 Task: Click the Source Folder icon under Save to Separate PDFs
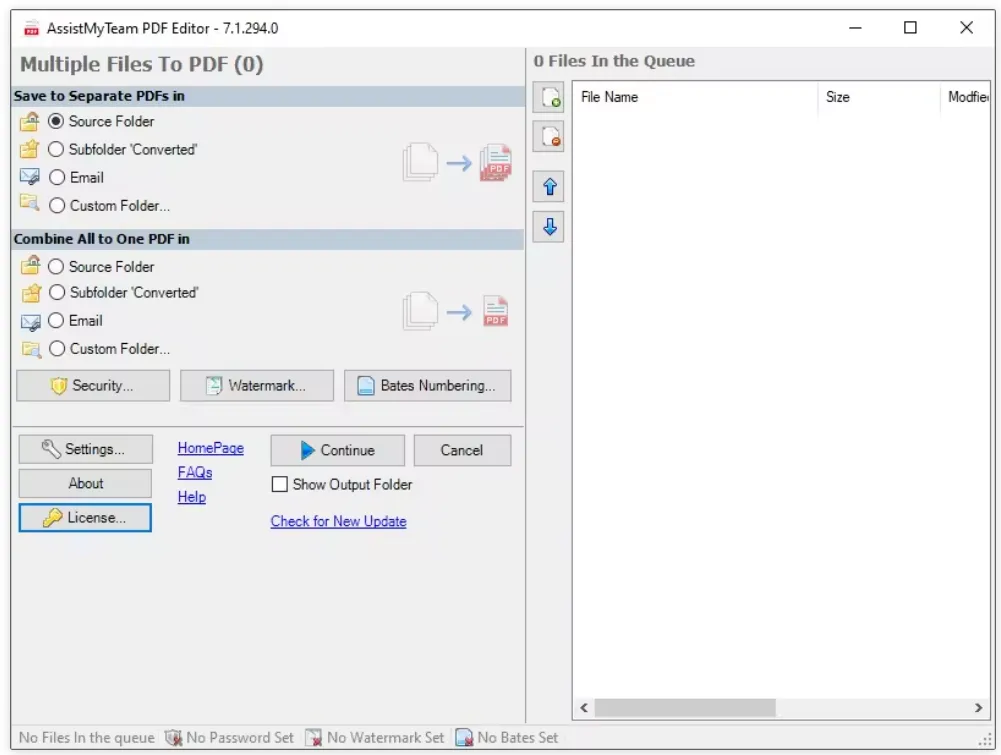[29, 121]
